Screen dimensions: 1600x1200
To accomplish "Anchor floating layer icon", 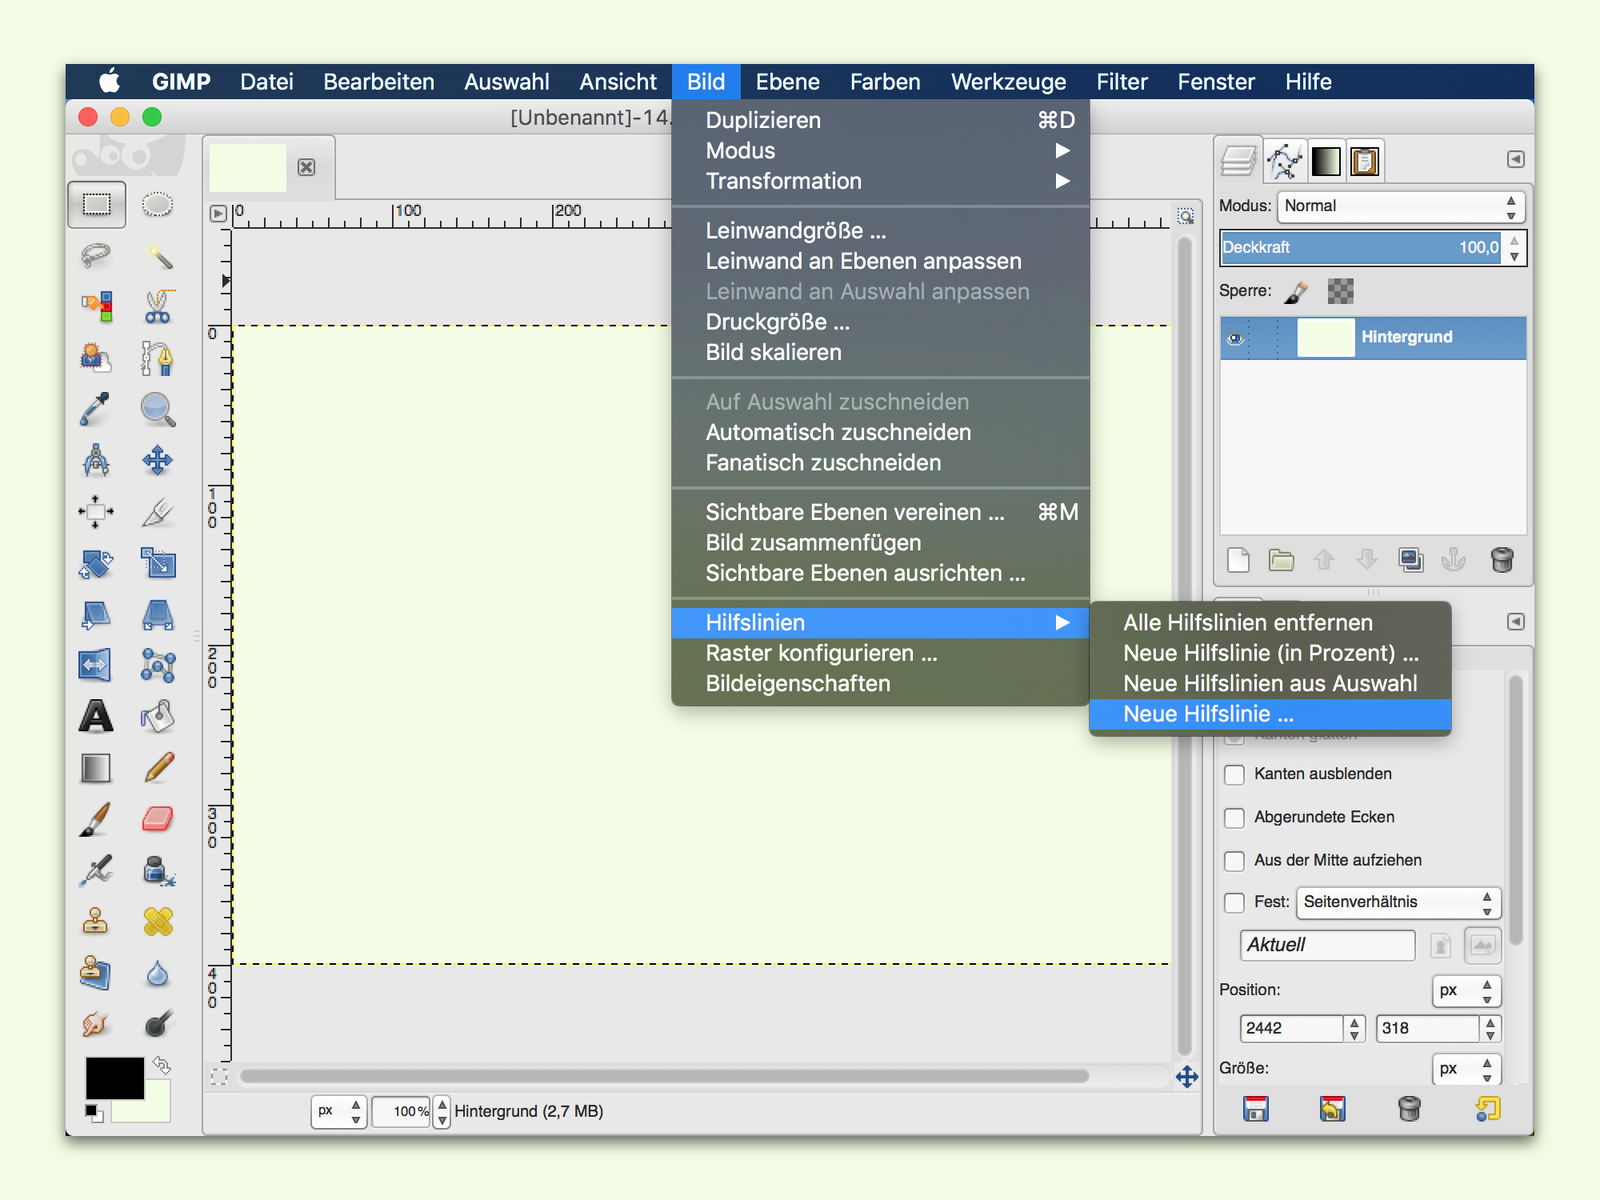I will 1454,560.
